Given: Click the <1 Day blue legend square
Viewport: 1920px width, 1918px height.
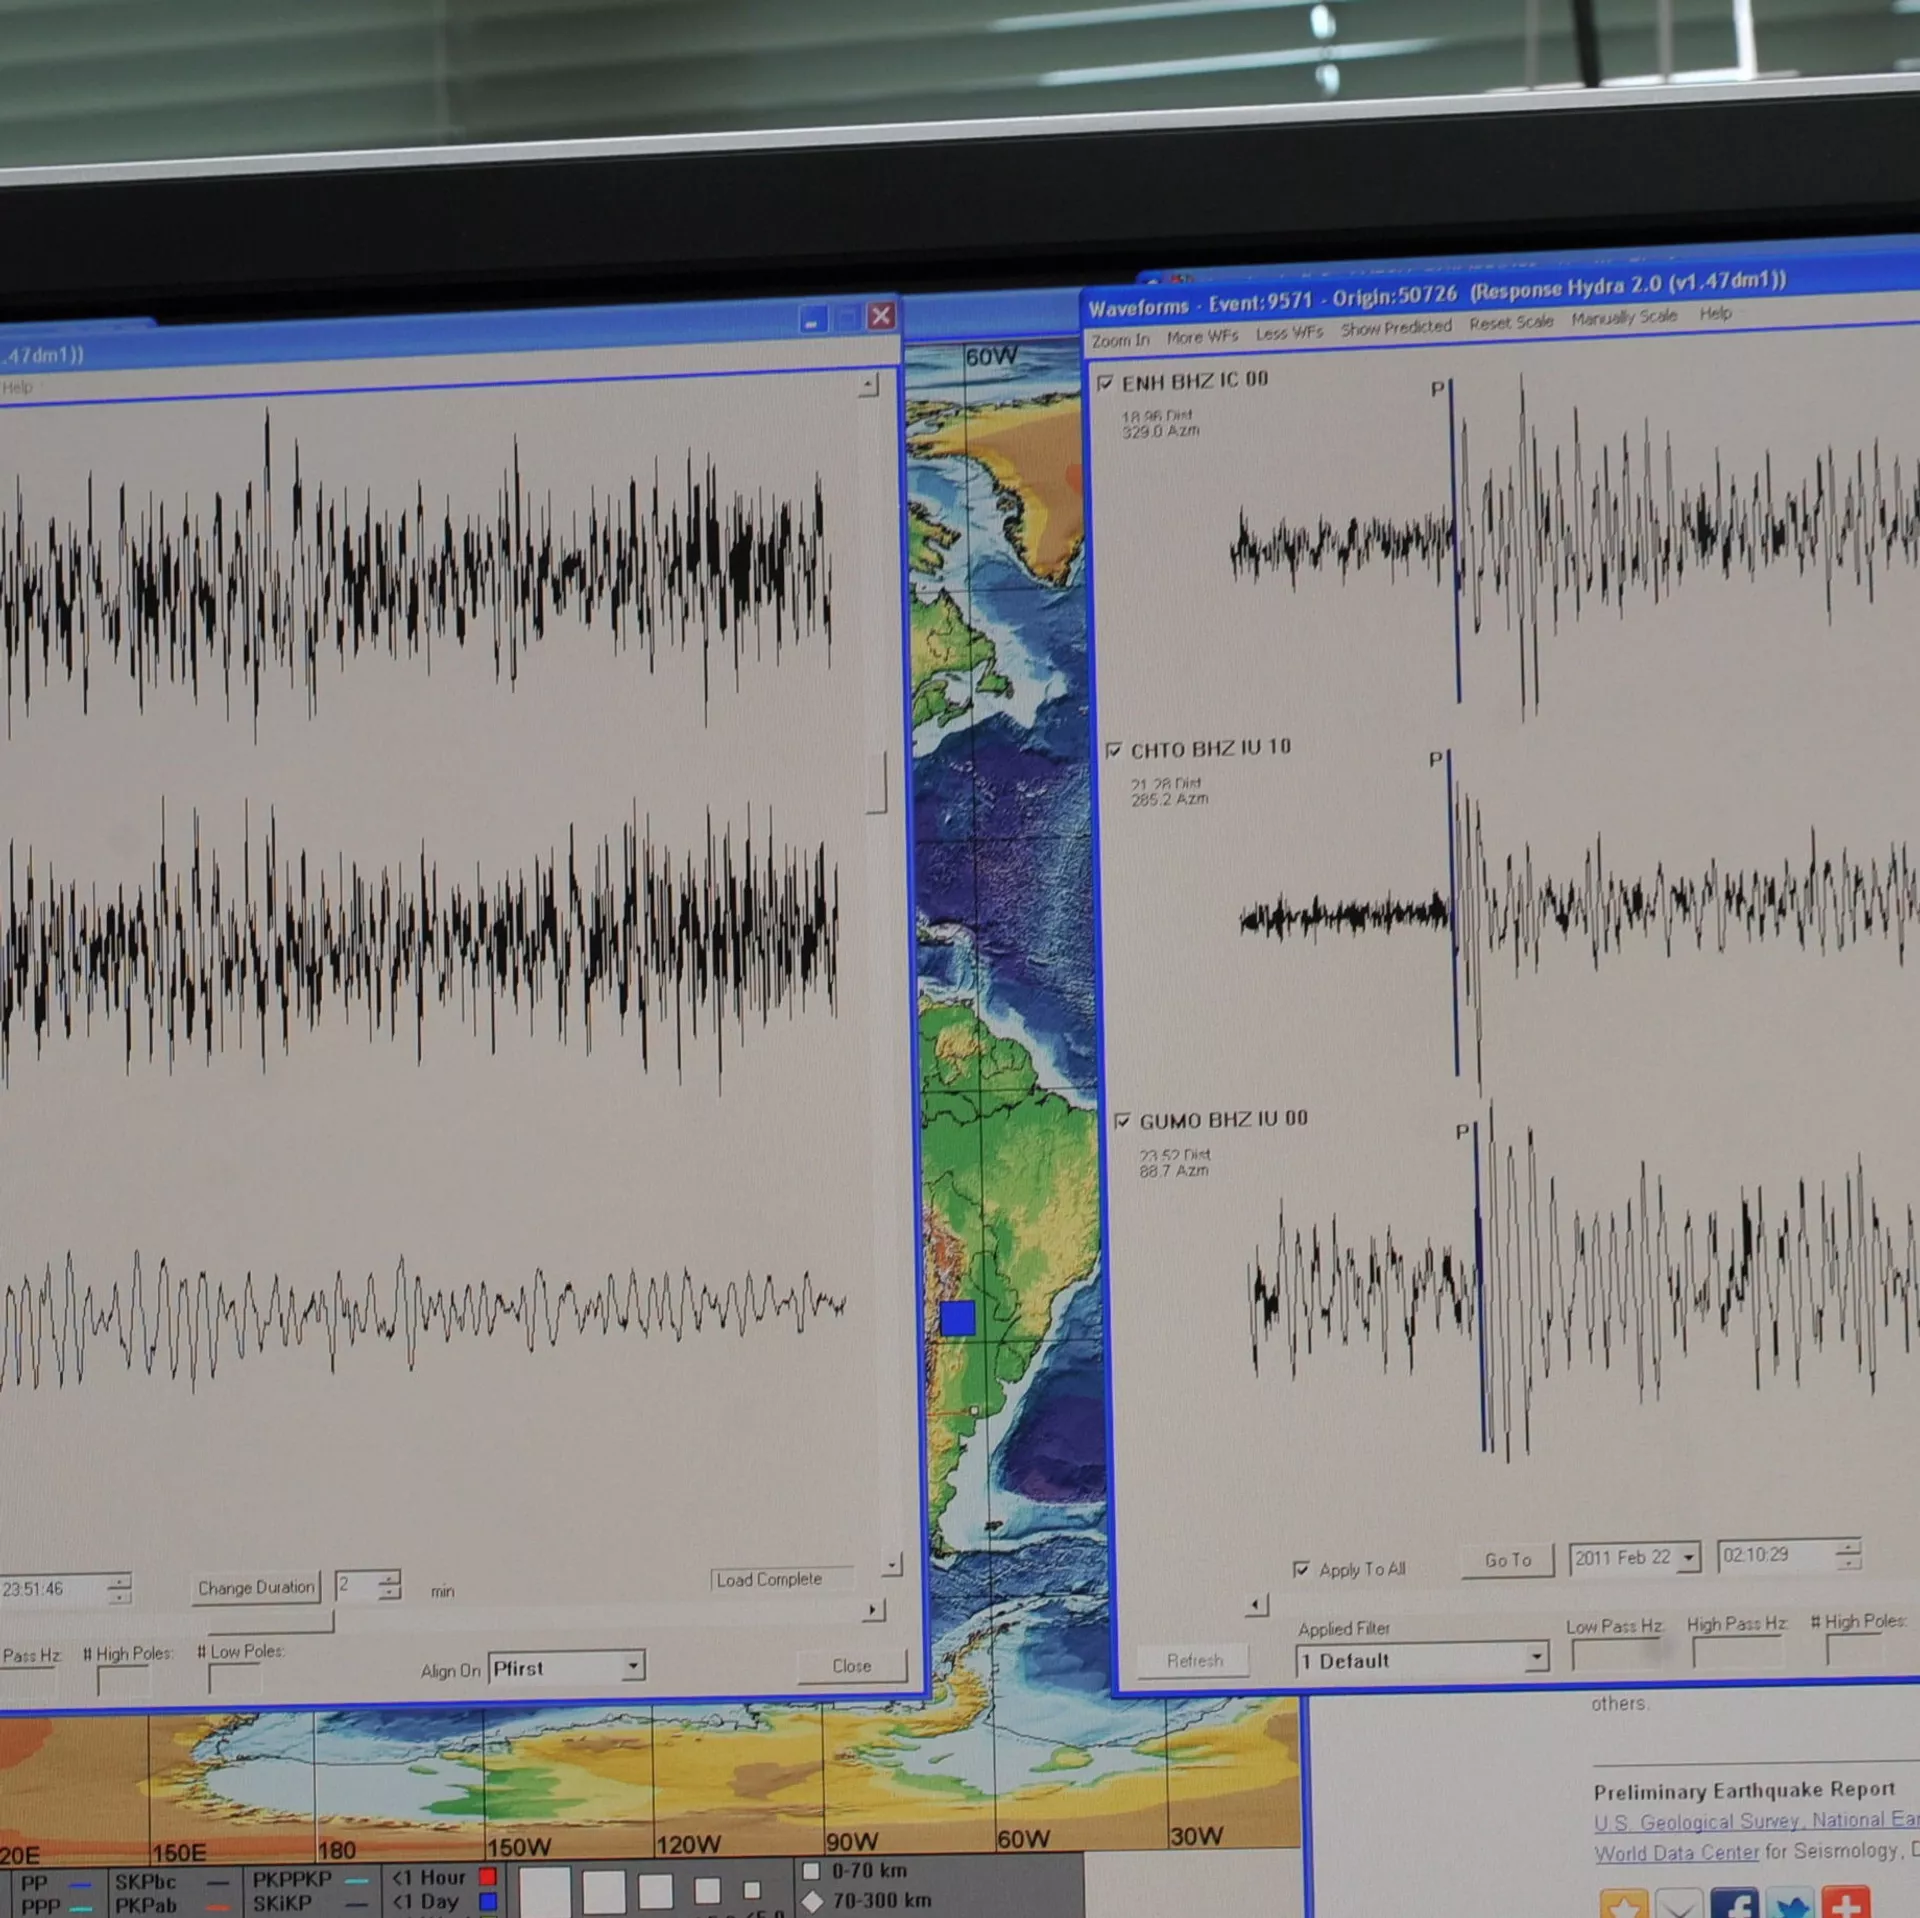Looking at the screenshot, I should (x=488, y=1900).
